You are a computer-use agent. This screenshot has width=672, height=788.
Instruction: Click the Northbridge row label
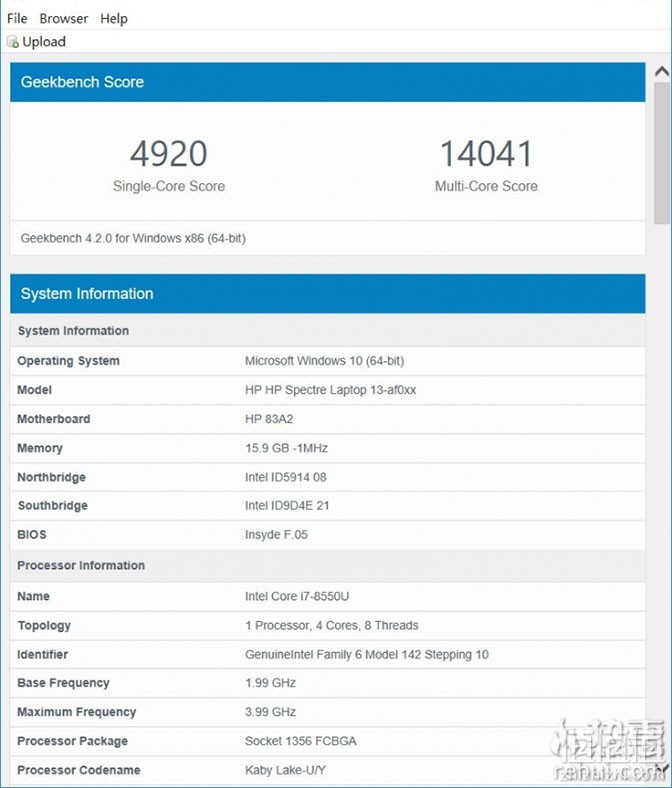point(51,477)
